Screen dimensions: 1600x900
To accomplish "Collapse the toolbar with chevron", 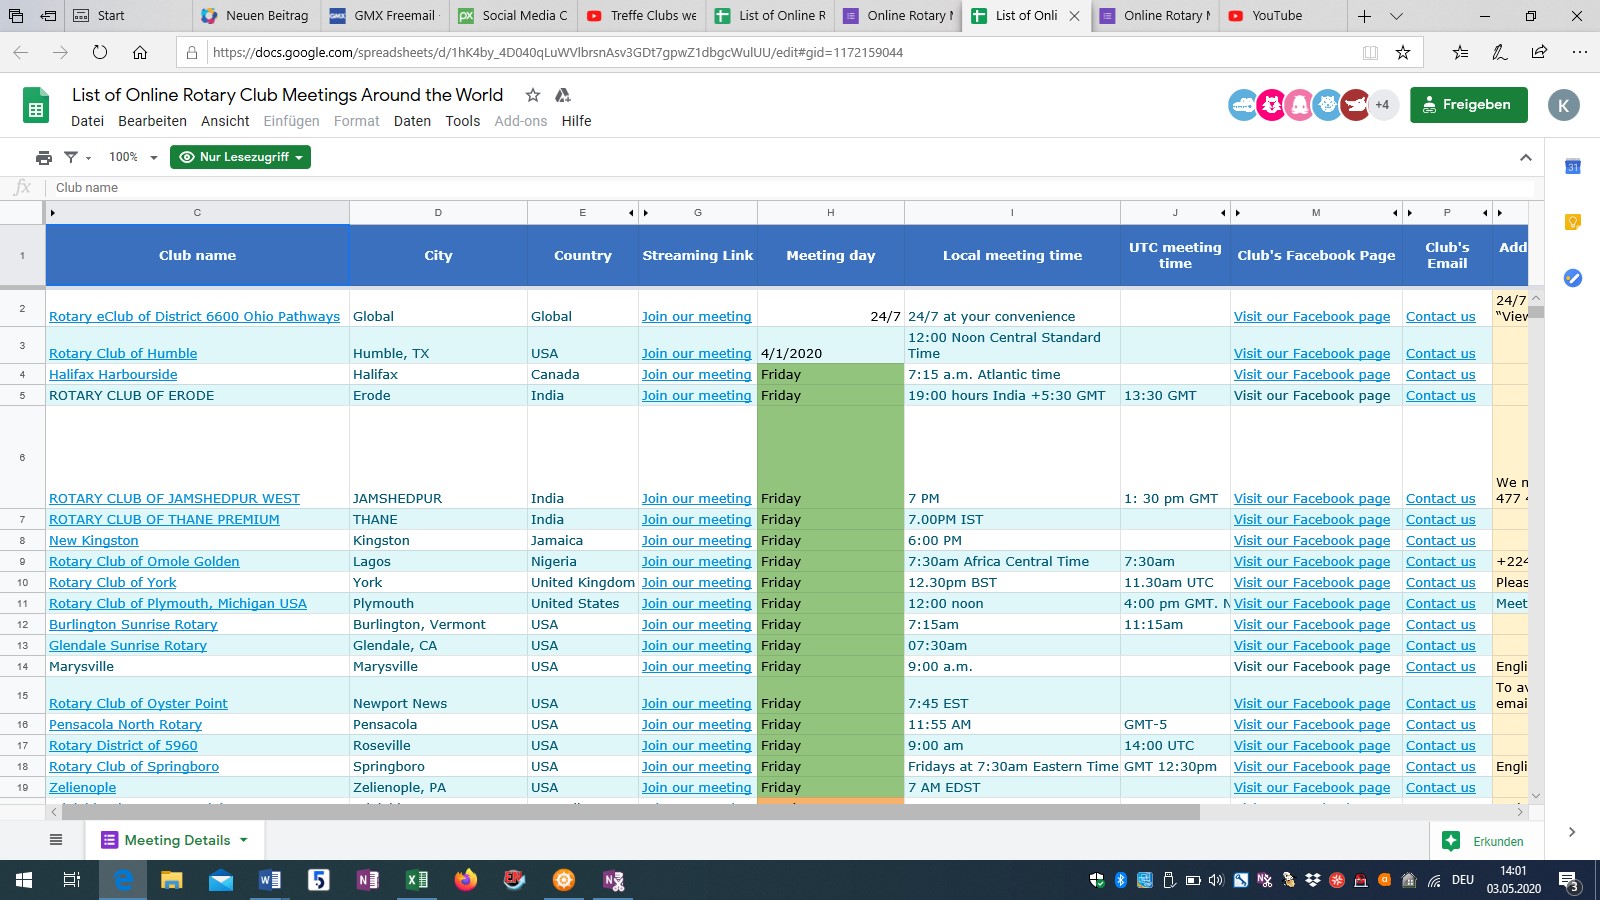I will click(x=1525, y=157).
